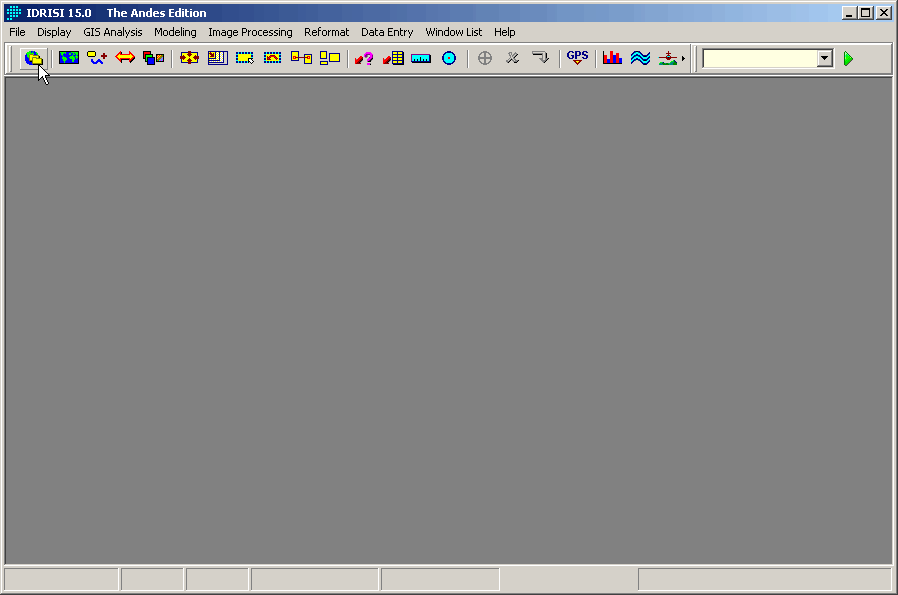The width and height of the screenshot is (898, 595).
Task: Click the green run arrow button
Action: click(x=849, y=58)
